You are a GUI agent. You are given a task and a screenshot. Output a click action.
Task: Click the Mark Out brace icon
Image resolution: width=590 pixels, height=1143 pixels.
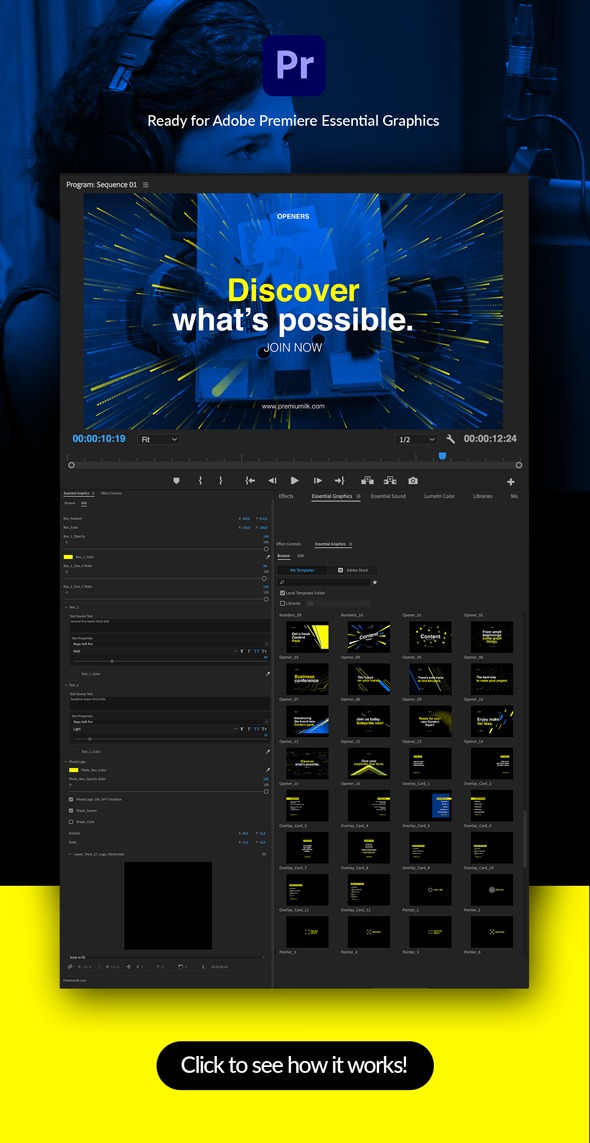pos(221,481)
